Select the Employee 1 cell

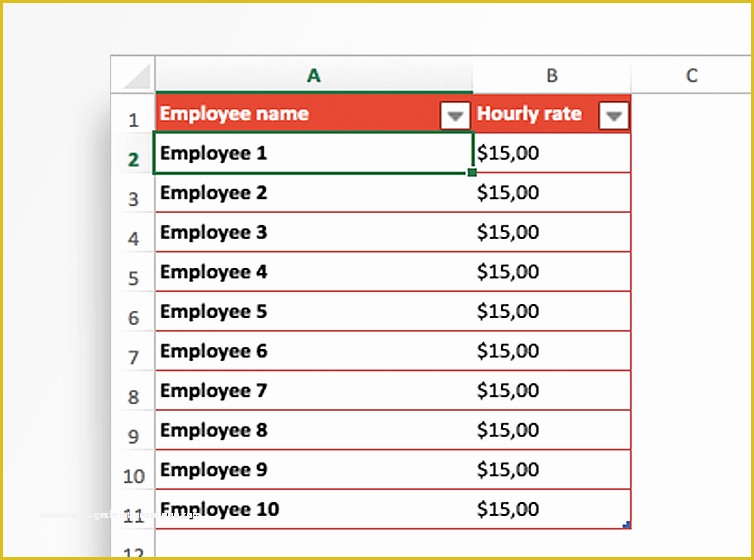tap(314, 153)
